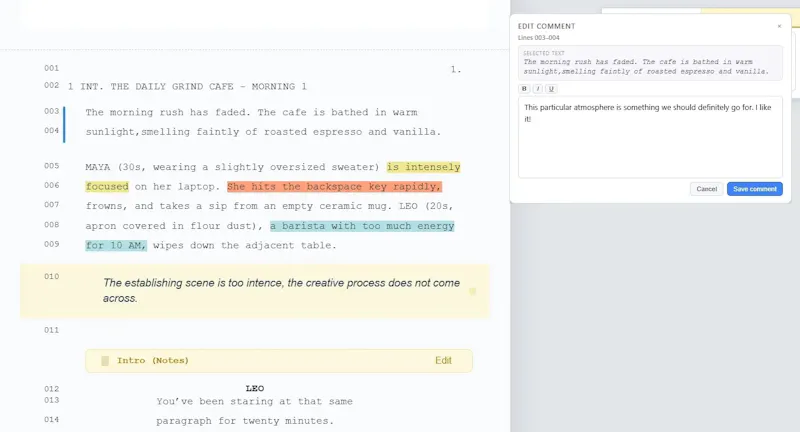Select the teal highlight 'for 10 AM,'
Image resolution: width=800 pixels, height=432 pixels.
[116, 245]
